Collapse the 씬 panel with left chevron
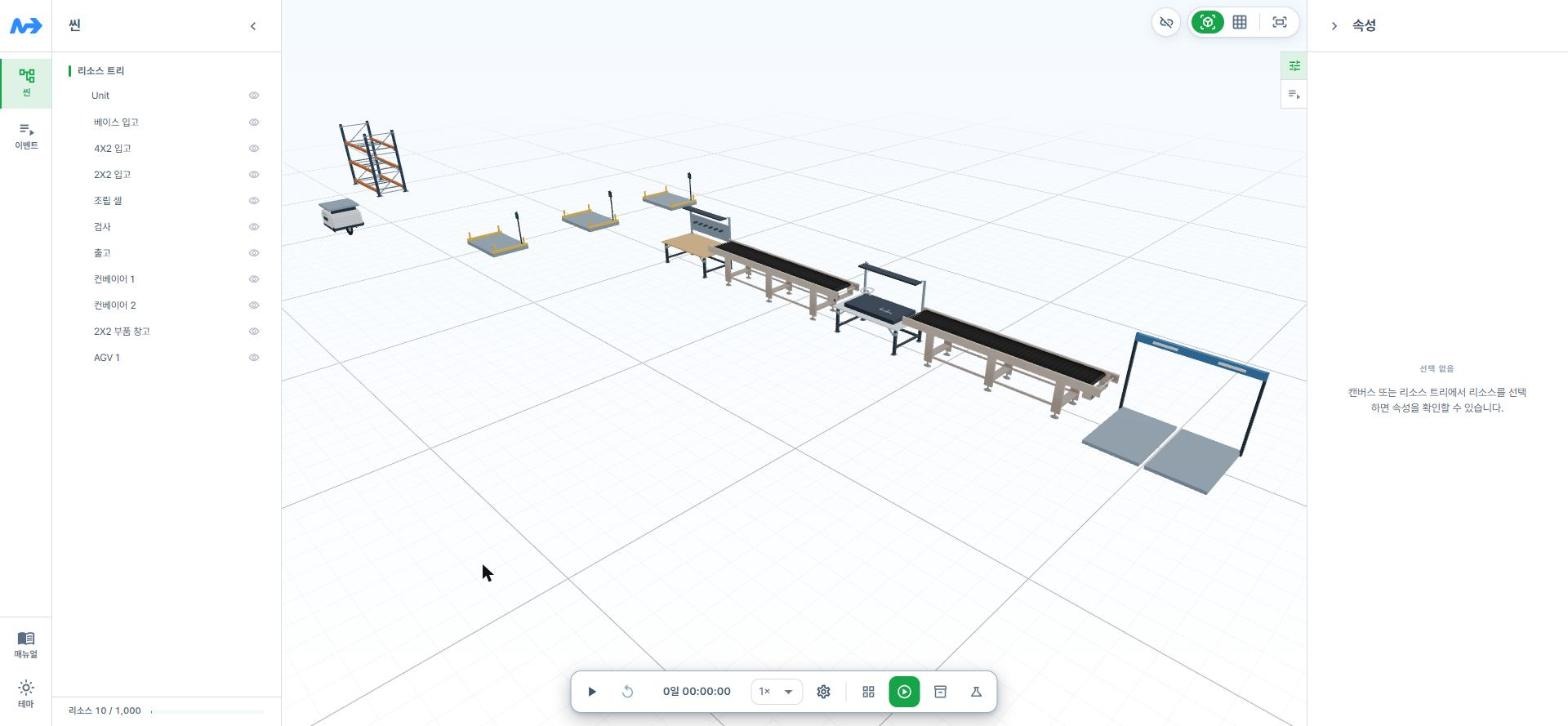This screenshot has height=726, width=1568. point(253,26)
